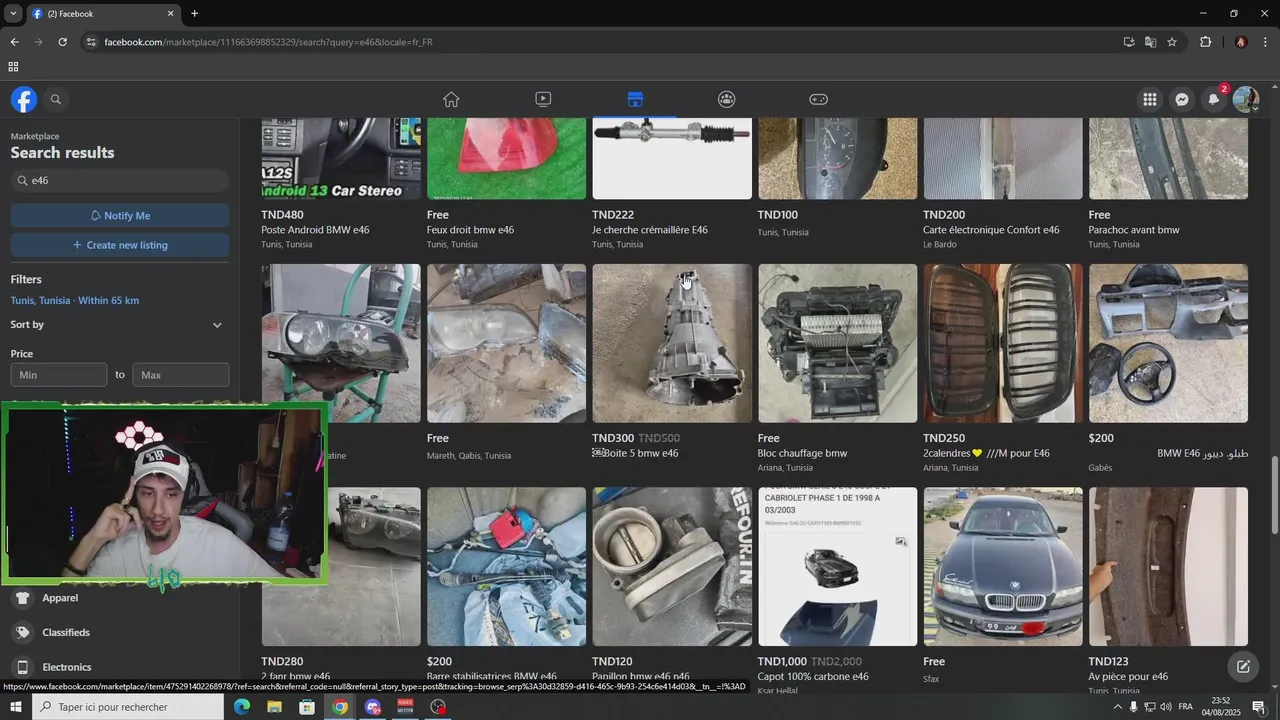Click the Marketplace search field containing e46

pyautogui.click(x=120, y=180)
